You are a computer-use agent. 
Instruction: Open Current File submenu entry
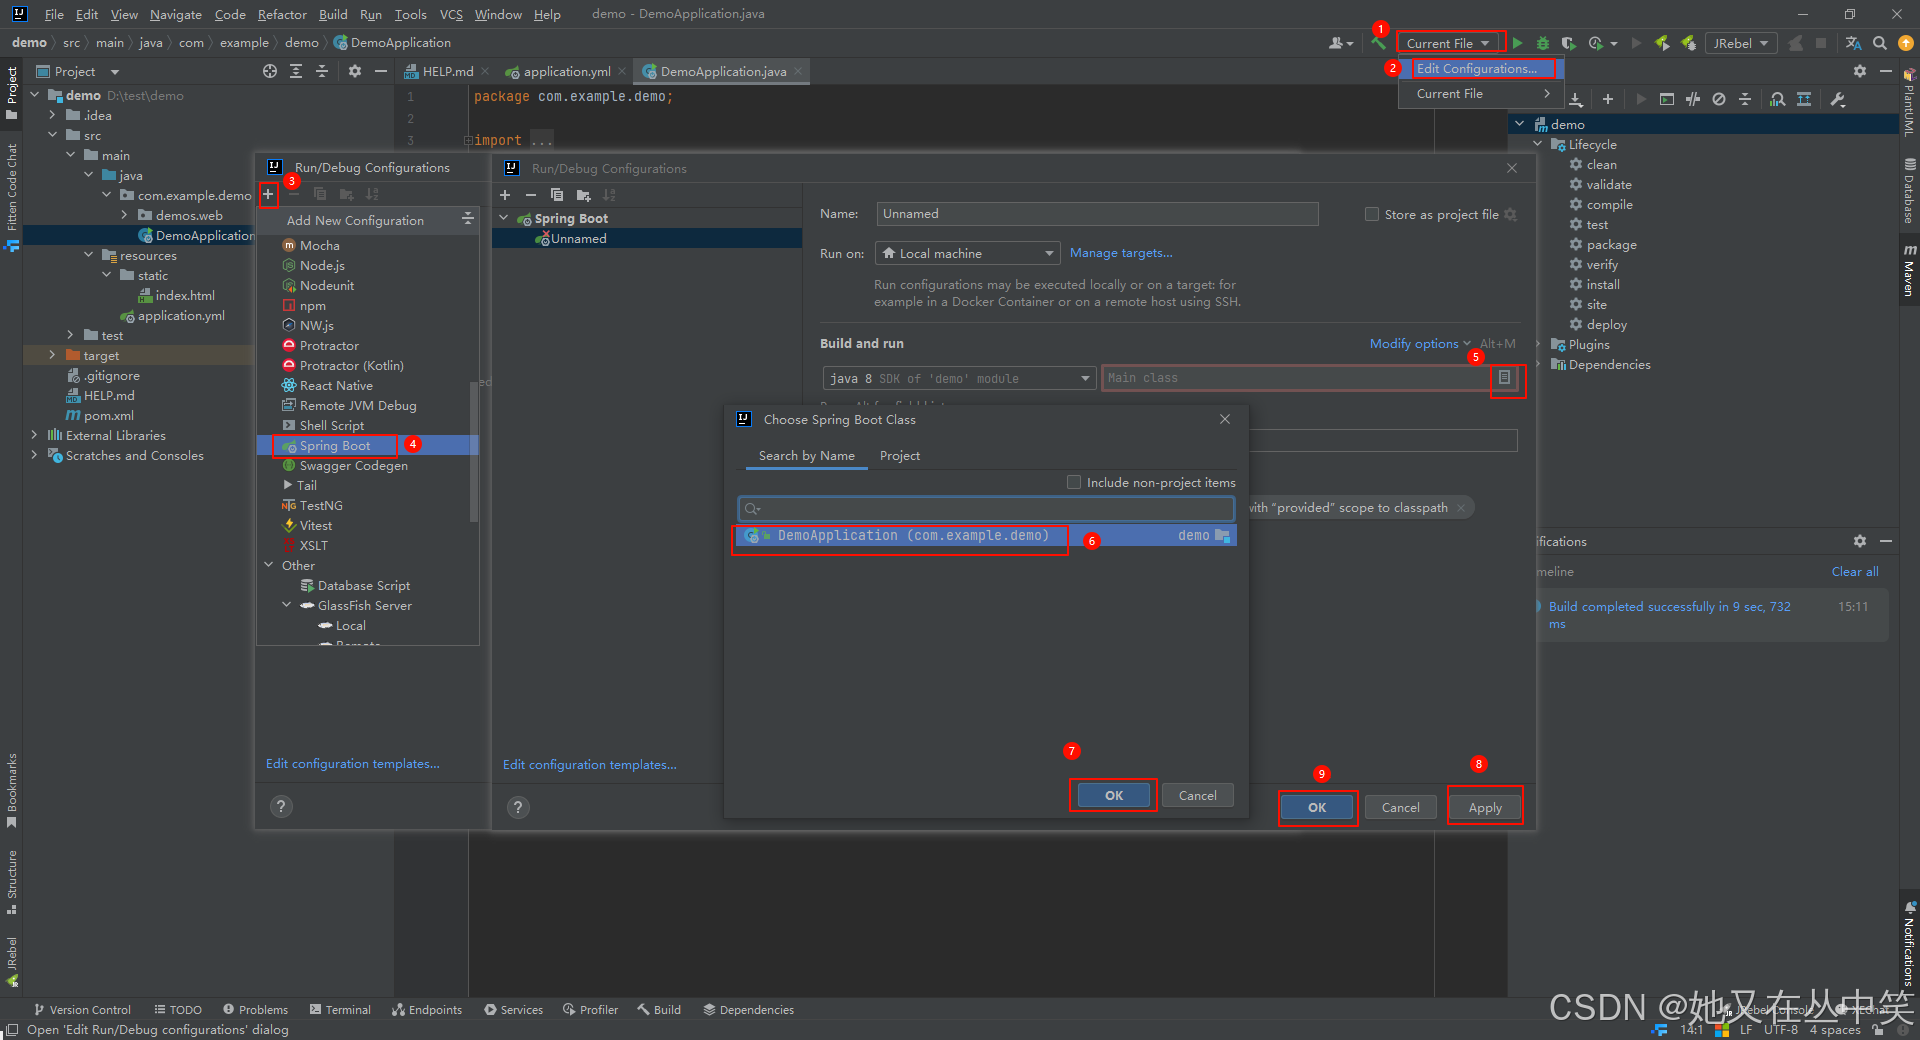(1482, 93)
